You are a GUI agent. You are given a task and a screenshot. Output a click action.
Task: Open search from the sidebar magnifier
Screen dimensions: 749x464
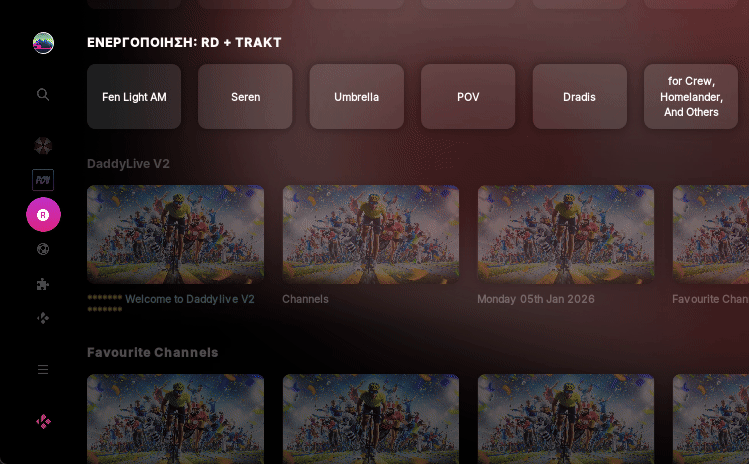pos(43,95)
